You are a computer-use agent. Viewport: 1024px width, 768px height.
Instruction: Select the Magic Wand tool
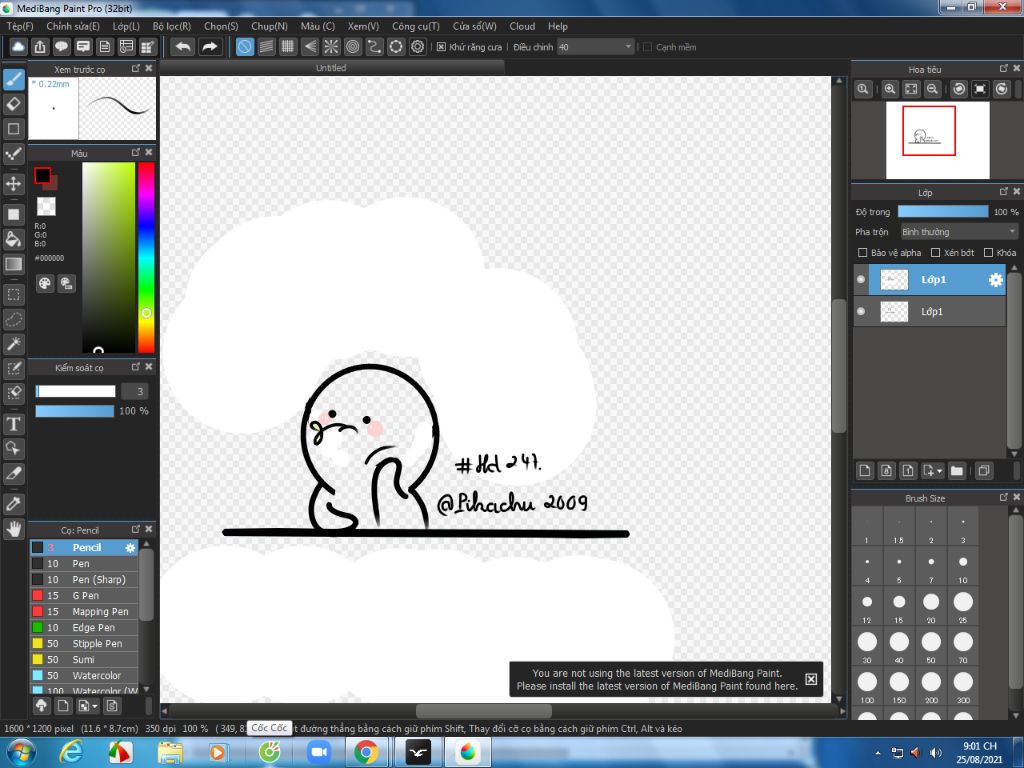click(14, 344)
